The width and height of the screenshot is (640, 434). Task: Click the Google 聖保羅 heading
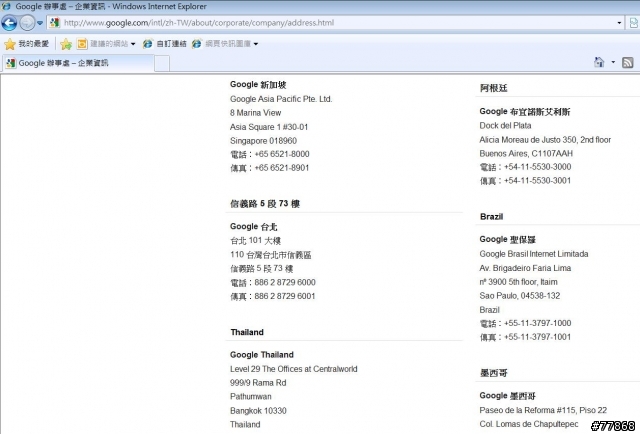coord(507,239)
